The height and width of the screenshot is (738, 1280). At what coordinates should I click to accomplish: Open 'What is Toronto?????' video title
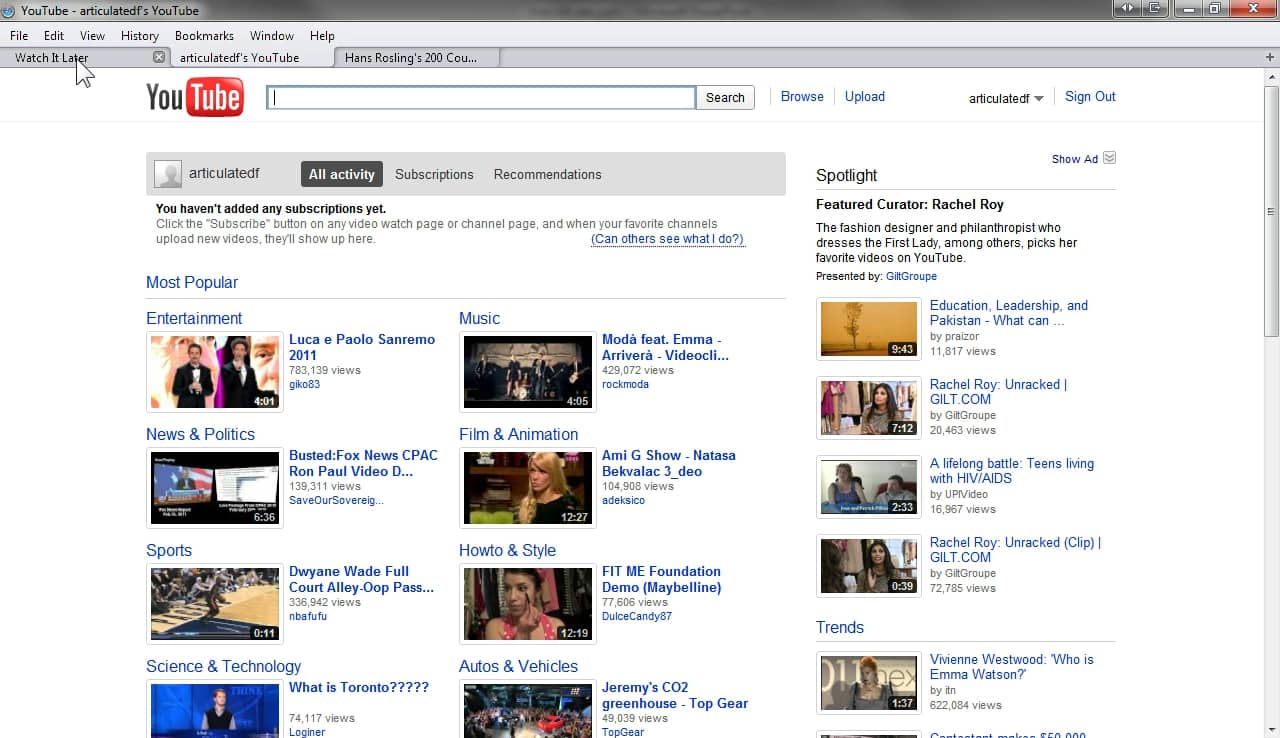[359, 687]
